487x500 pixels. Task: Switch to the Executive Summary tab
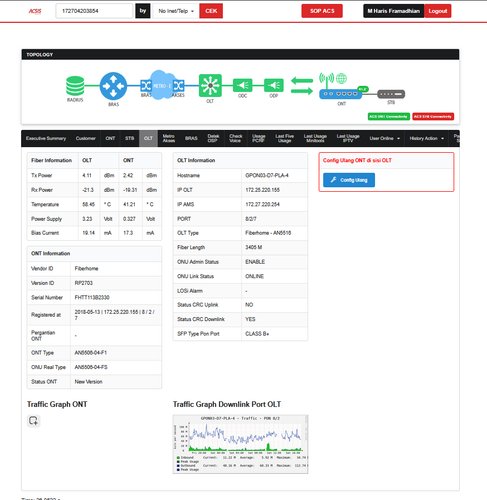tap(46, 138)
